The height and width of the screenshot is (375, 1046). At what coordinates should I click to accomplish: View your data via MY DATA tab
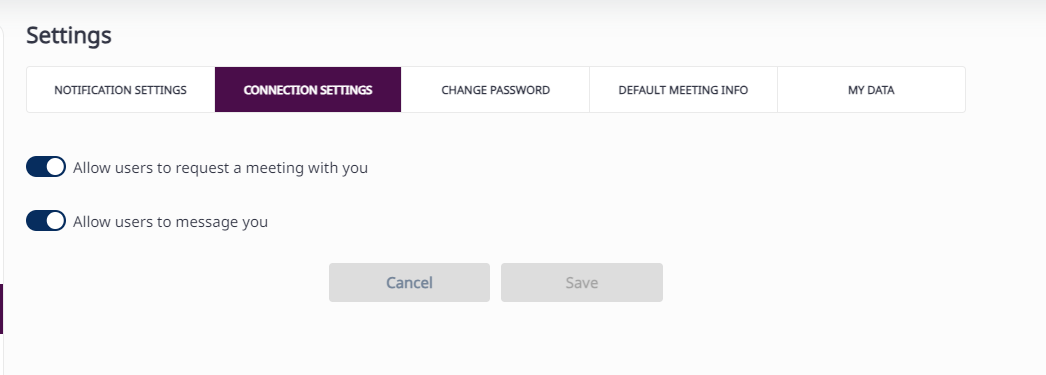point(871,89)
